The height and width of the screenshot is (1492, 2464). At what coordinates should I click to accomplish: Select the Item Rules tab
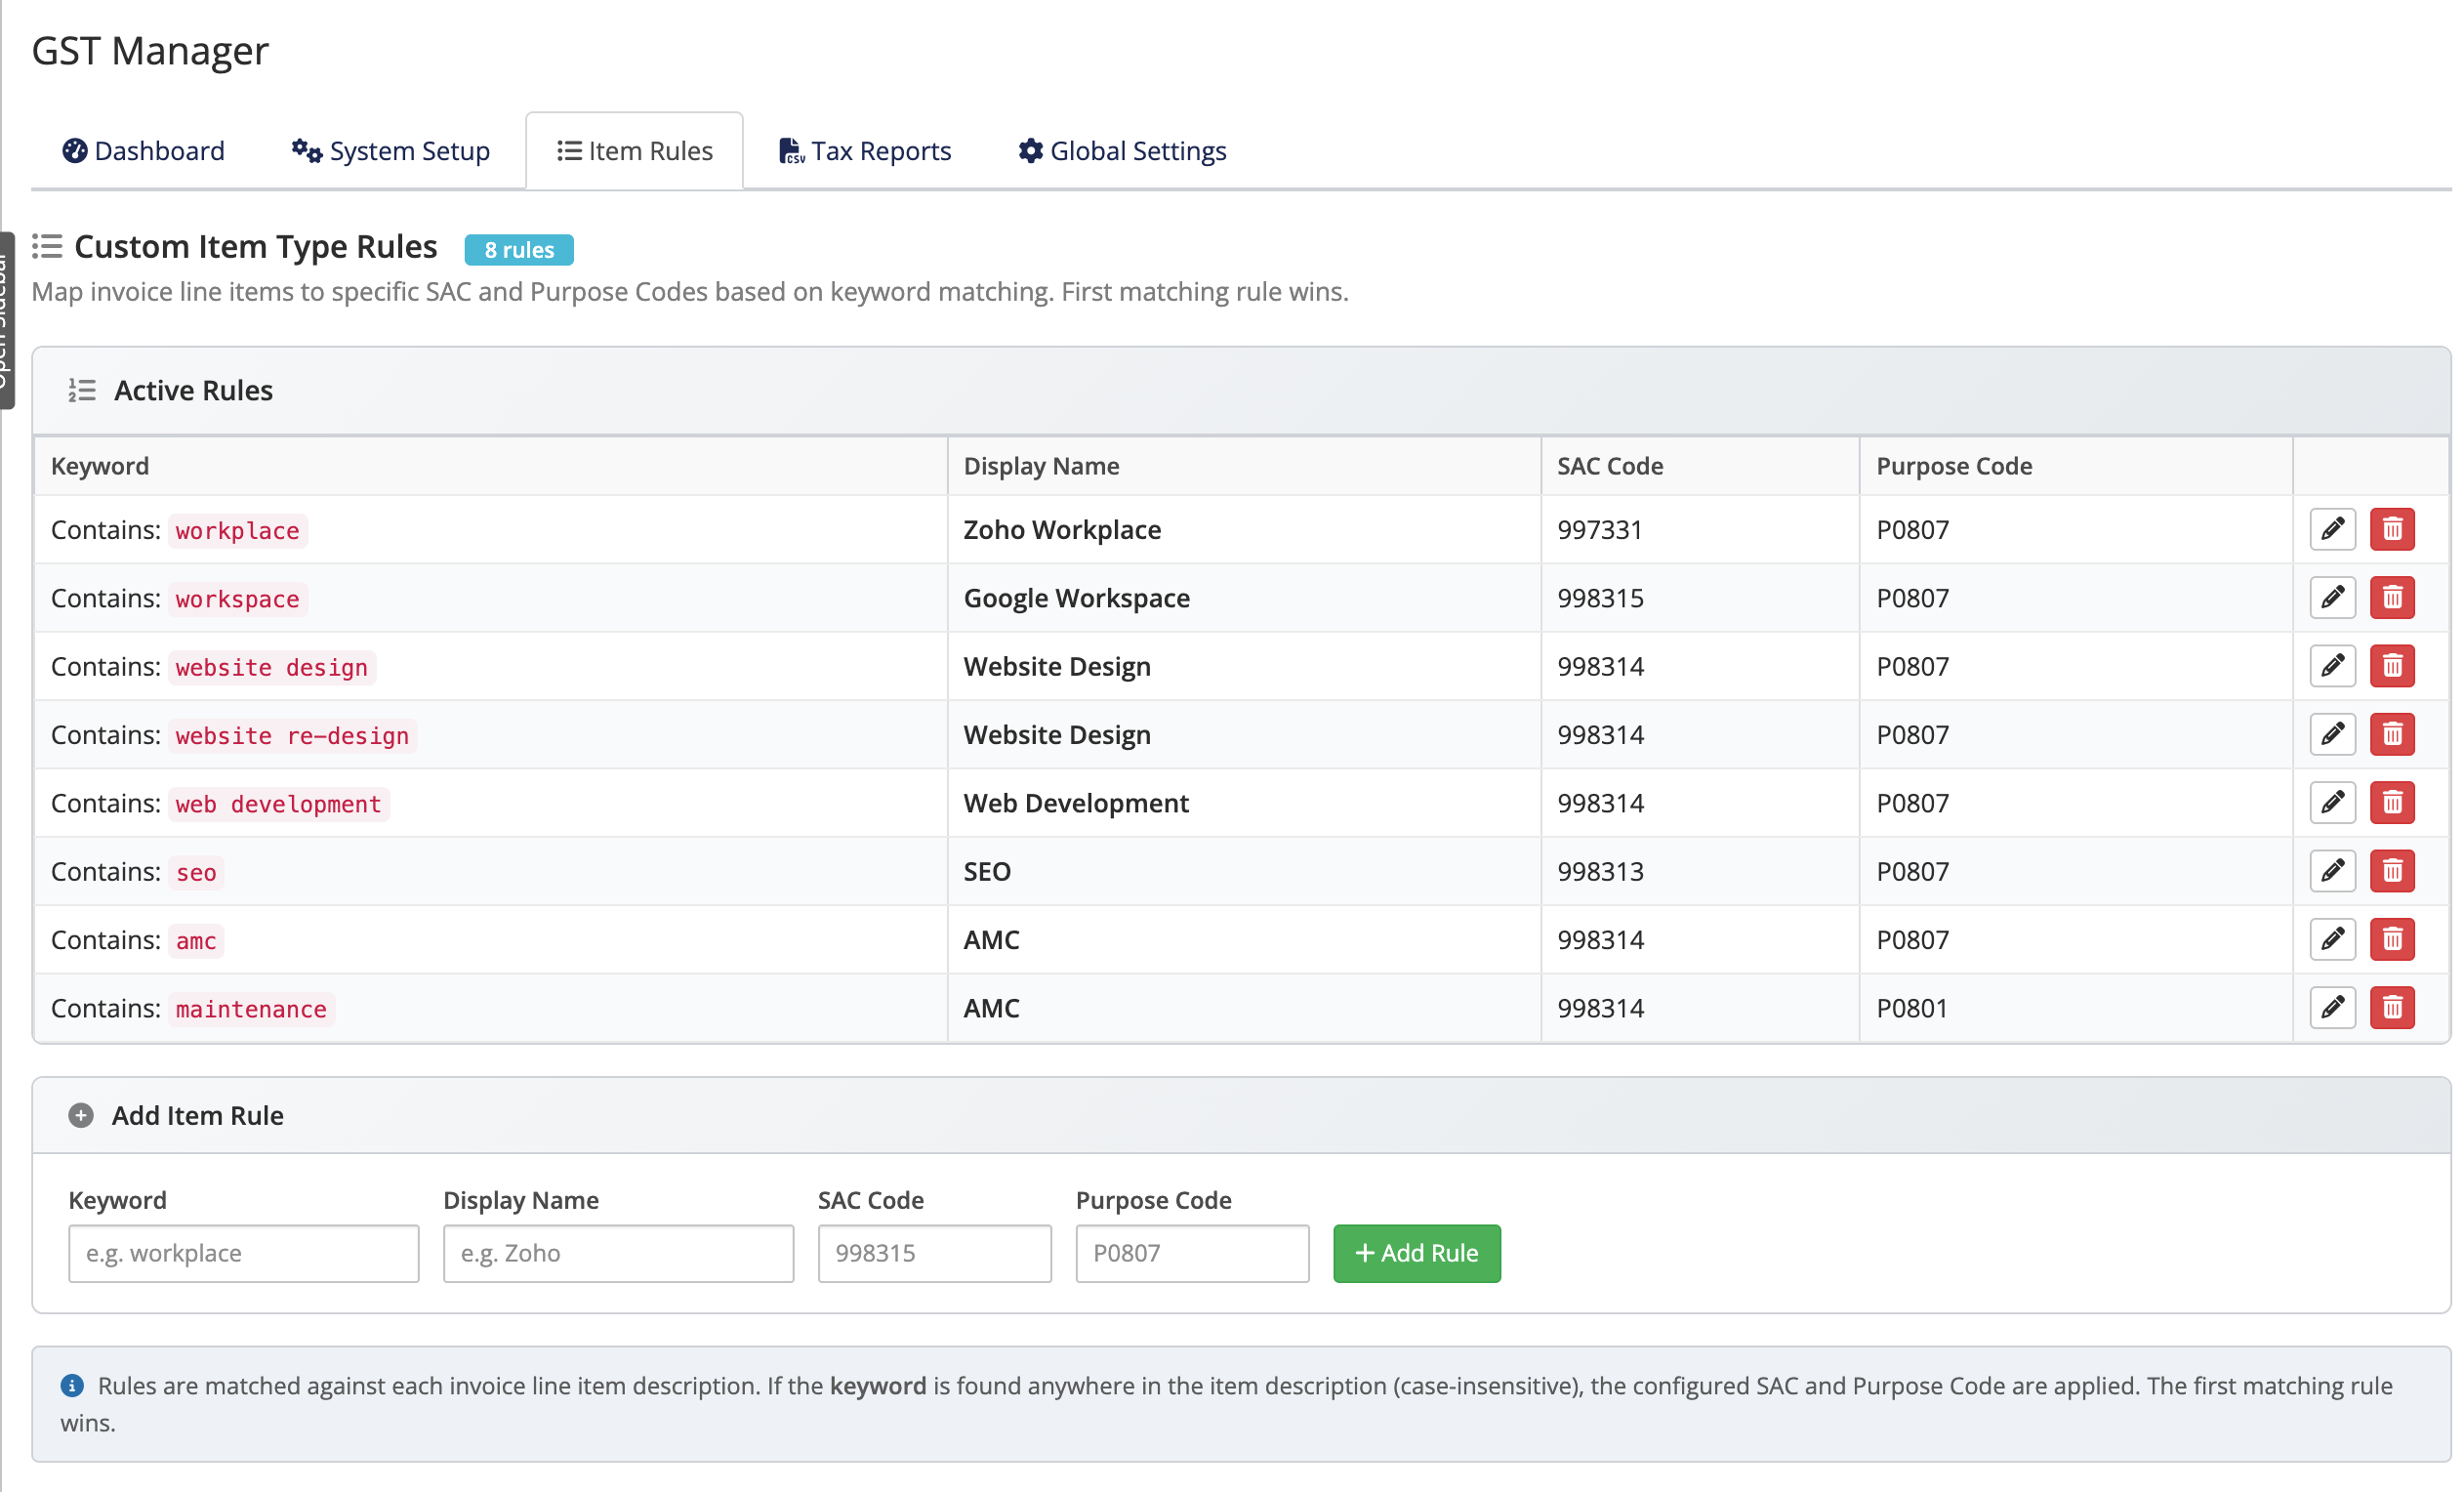635,151
